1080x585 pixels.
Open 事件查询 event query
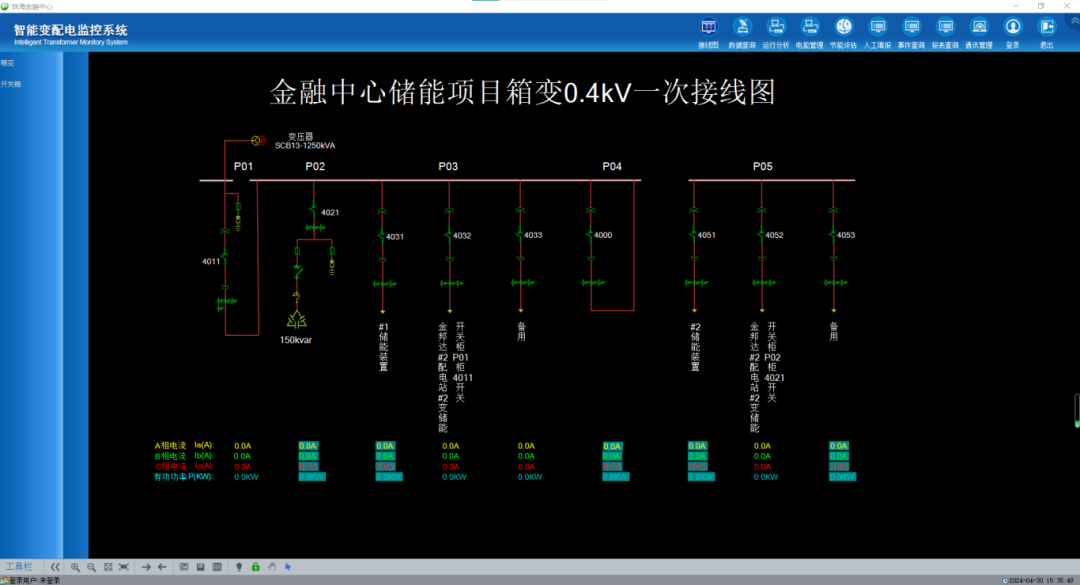tap(911, 32)
